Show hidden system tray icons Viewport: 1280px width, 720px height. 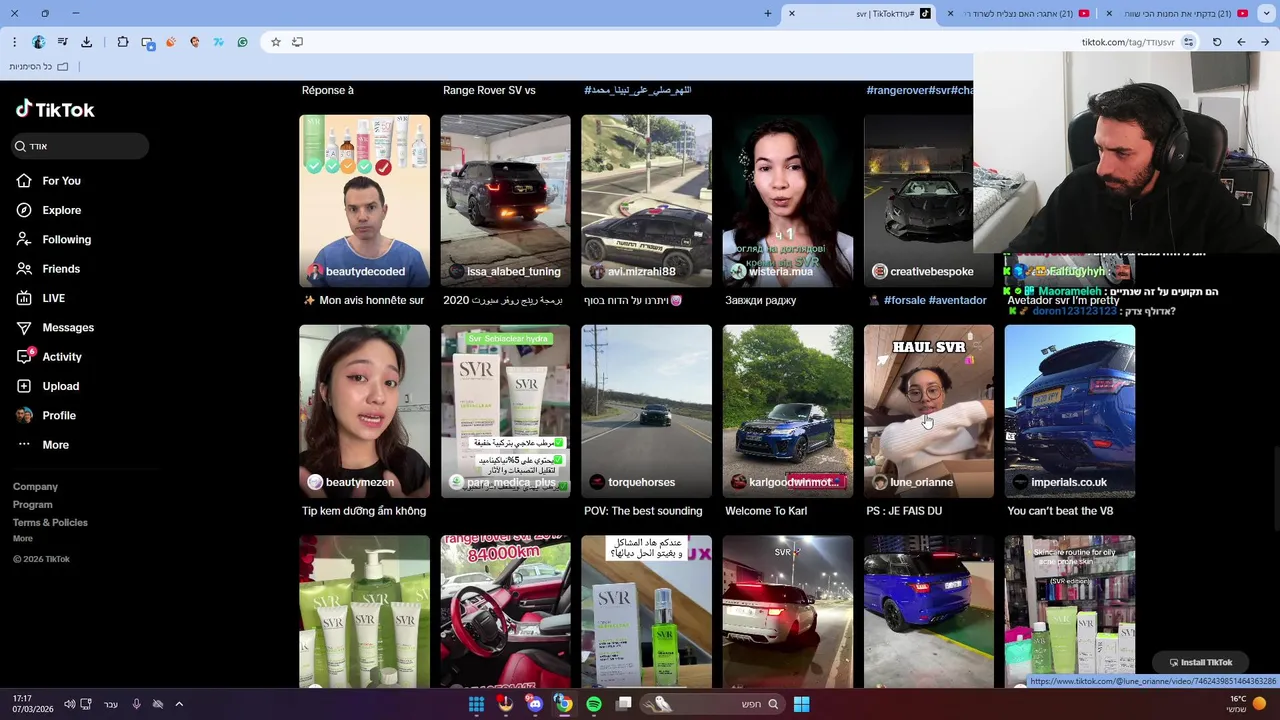point(179,704)
